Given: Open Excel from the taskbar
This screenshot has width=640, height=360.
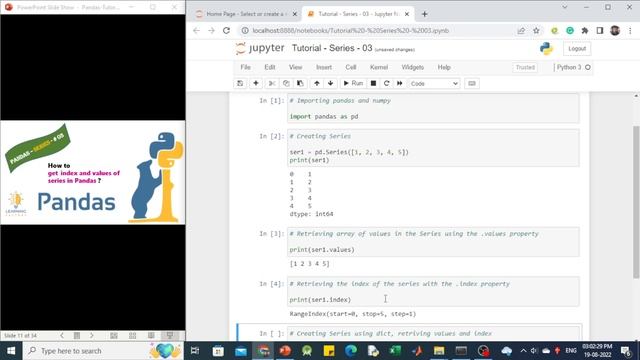Looking at the screenshot, I should click(395, 351).
